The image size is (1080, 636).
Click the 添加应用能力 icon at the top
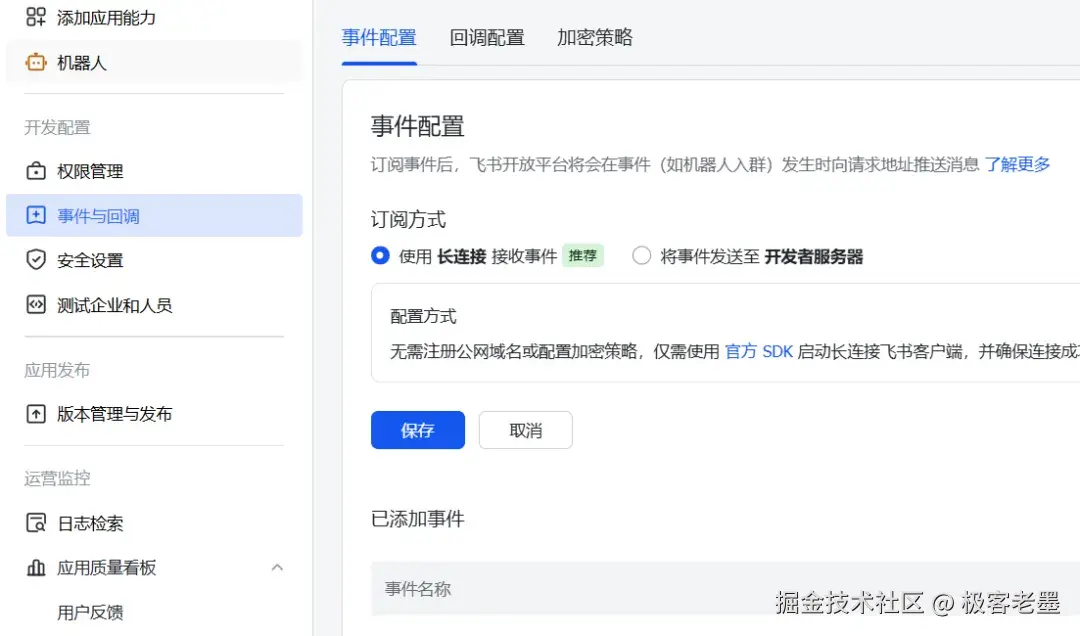point(34,16)
